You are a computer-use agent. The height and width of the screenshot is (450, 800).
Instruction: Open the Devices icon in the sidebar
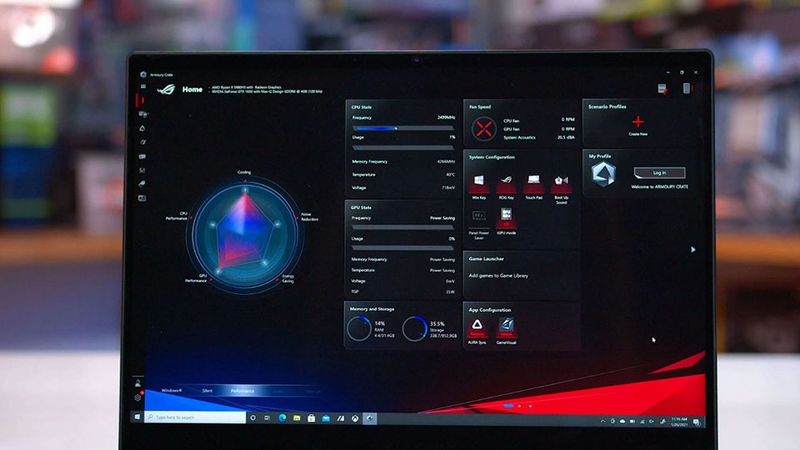tap(143, 114)
